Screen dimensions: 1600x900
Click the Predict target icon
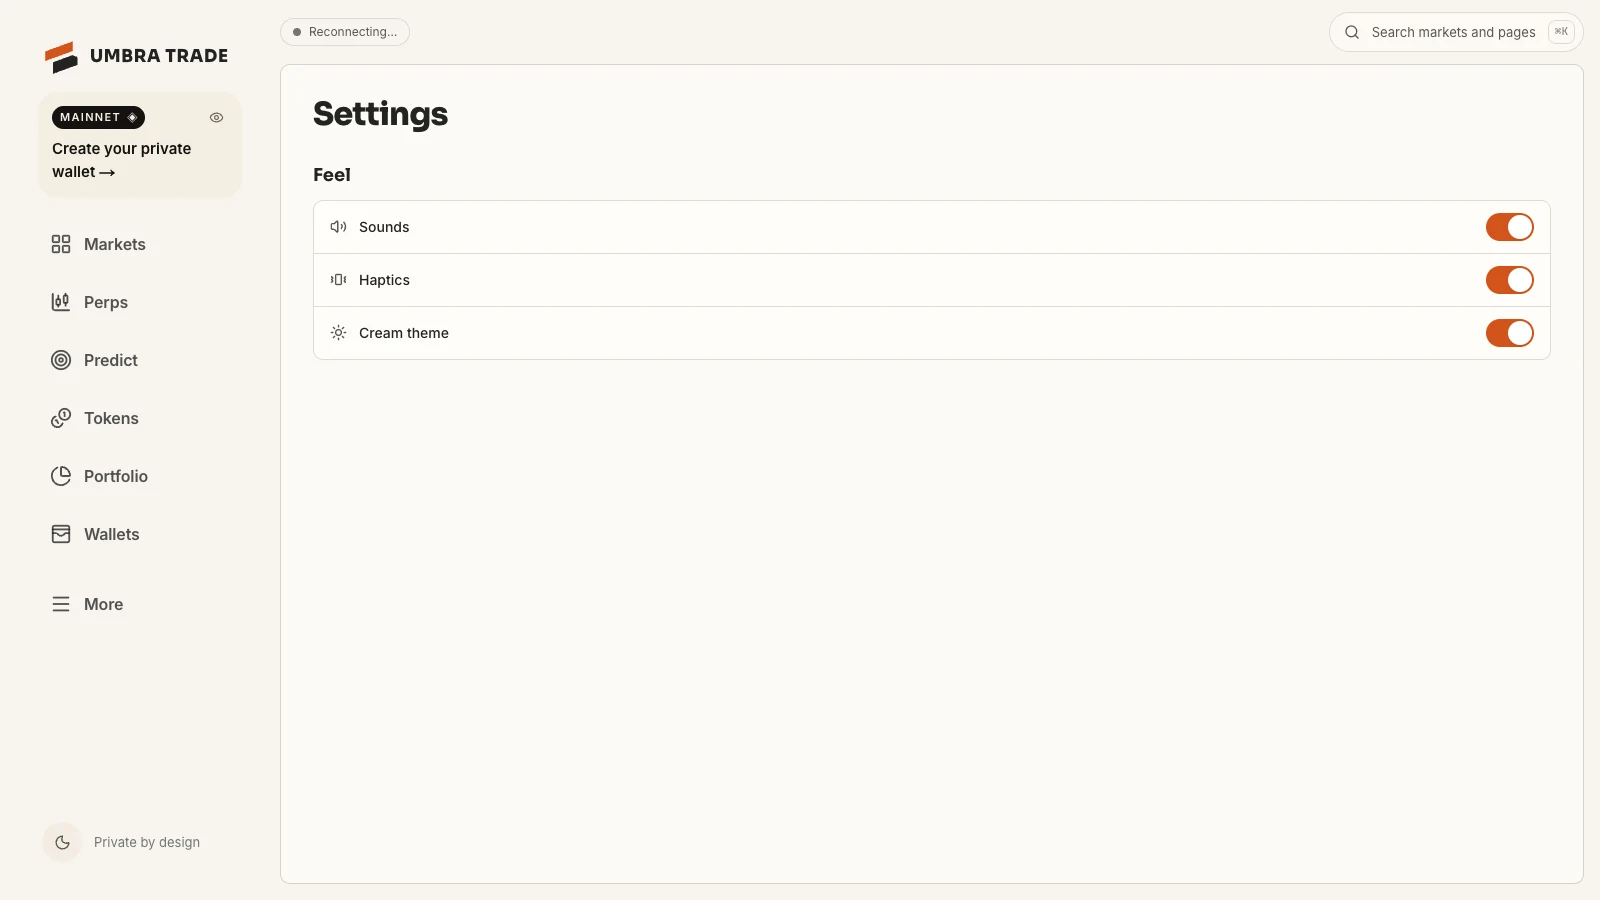click(x=61, y=360)
